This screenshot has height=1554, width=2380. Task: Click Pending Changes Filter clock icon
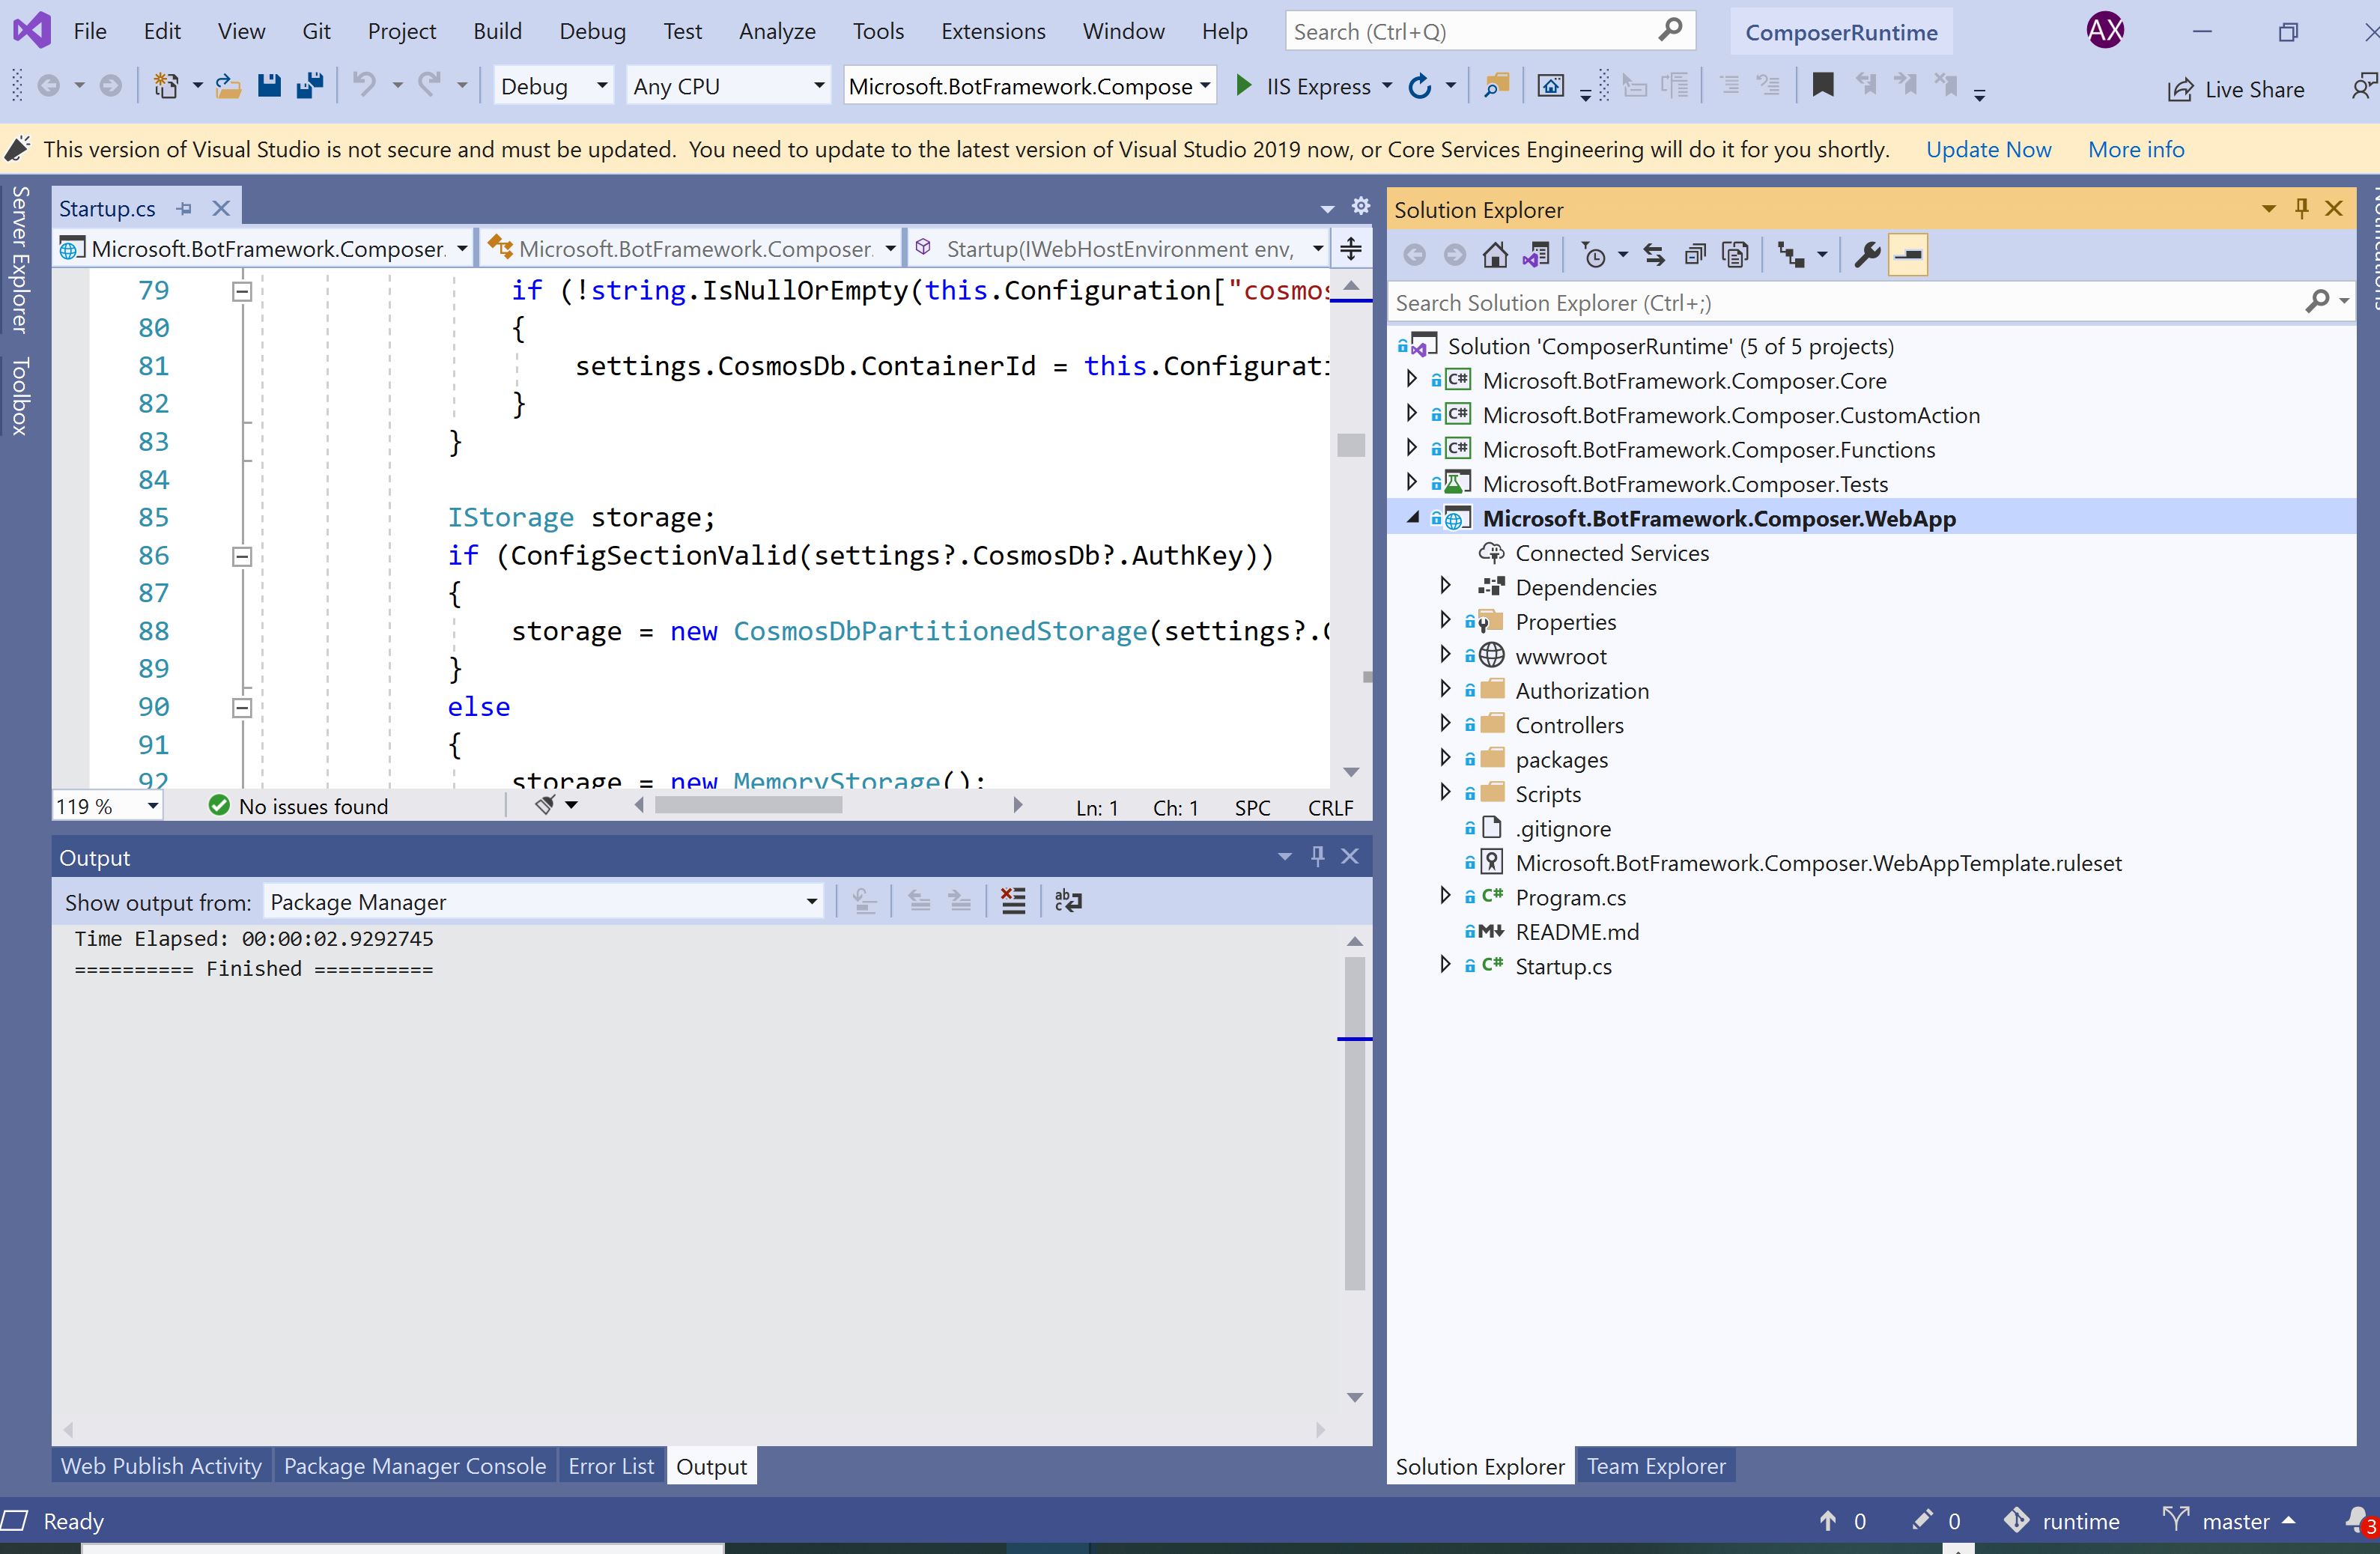[x=1594, y=255]
